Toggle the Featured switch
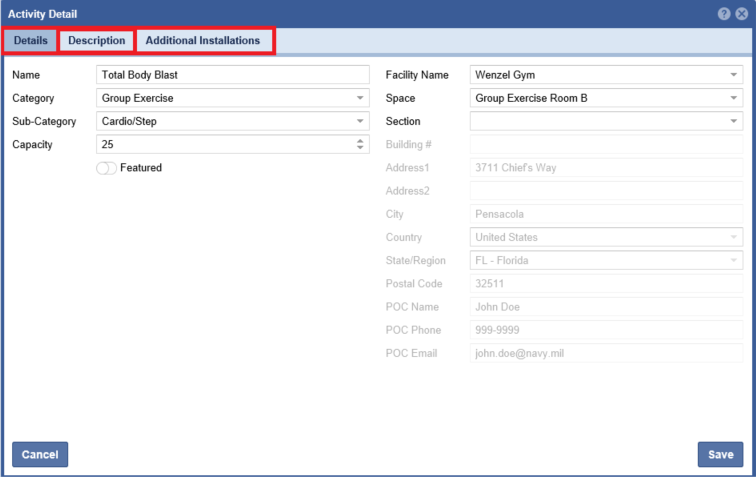 click(106, 168)
